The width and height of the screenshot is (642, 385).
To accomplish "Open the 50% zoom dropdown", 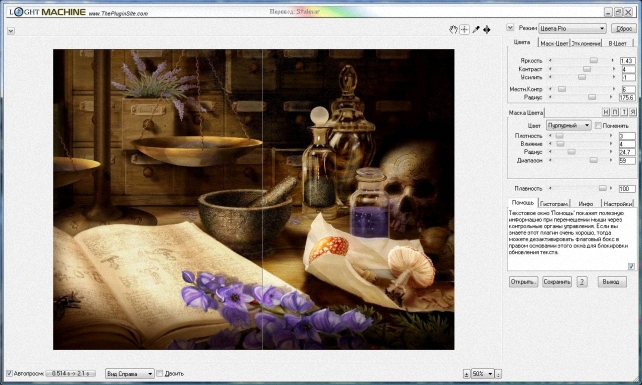I will click(482, 374).
